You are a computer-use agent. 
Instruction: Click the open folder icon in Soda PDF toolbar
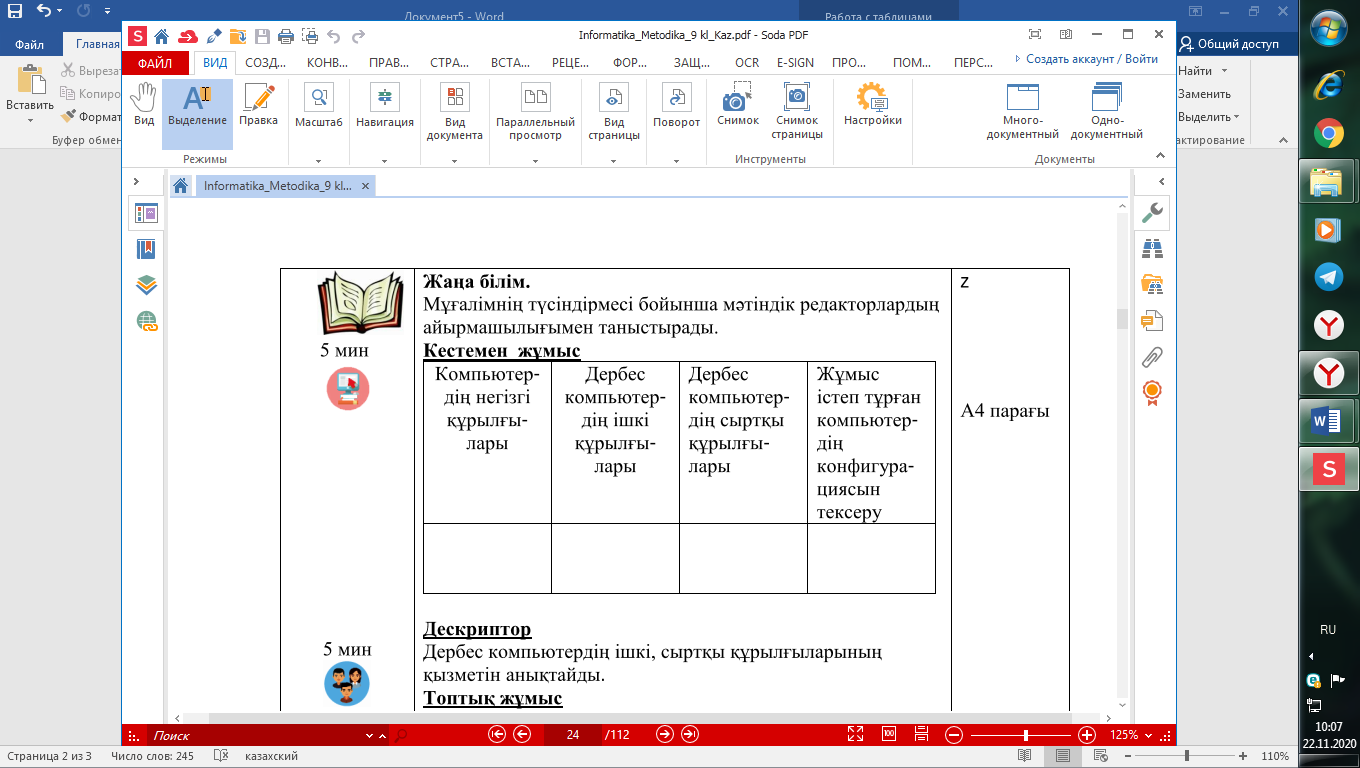237,37
